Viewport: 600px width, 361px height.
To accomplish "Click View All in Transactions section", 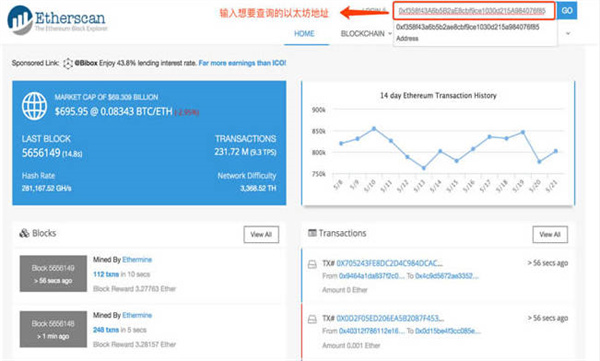I will pos(550,235).
